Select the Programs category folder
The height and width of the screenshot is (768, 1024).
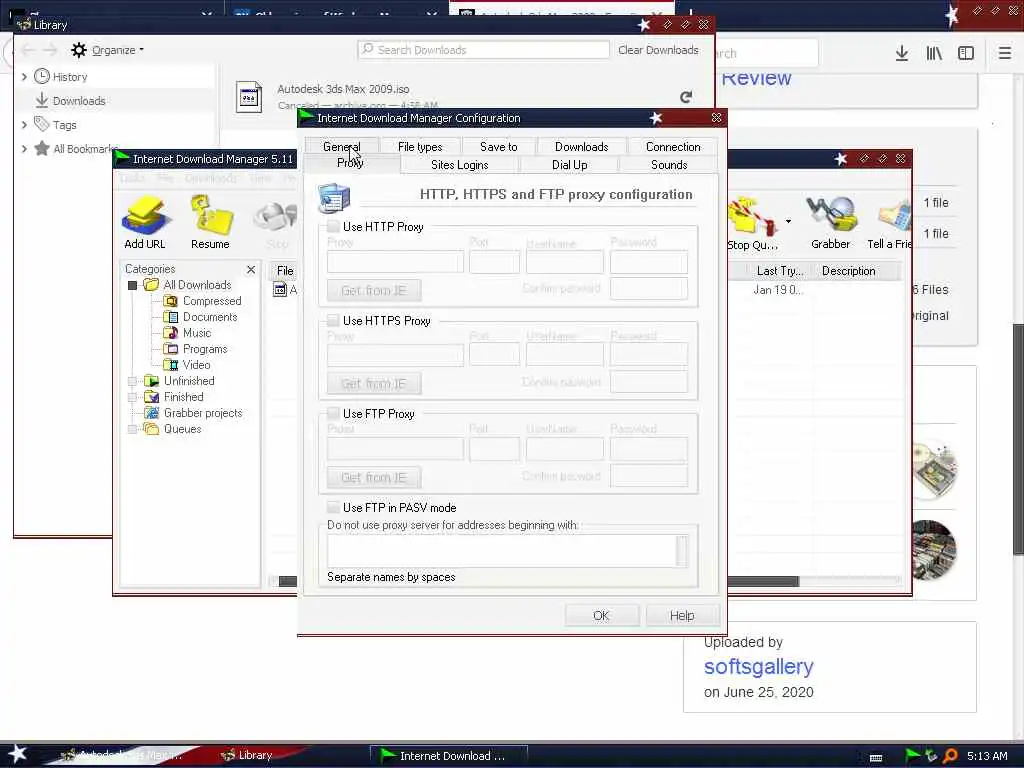click(x=196, y=349)
